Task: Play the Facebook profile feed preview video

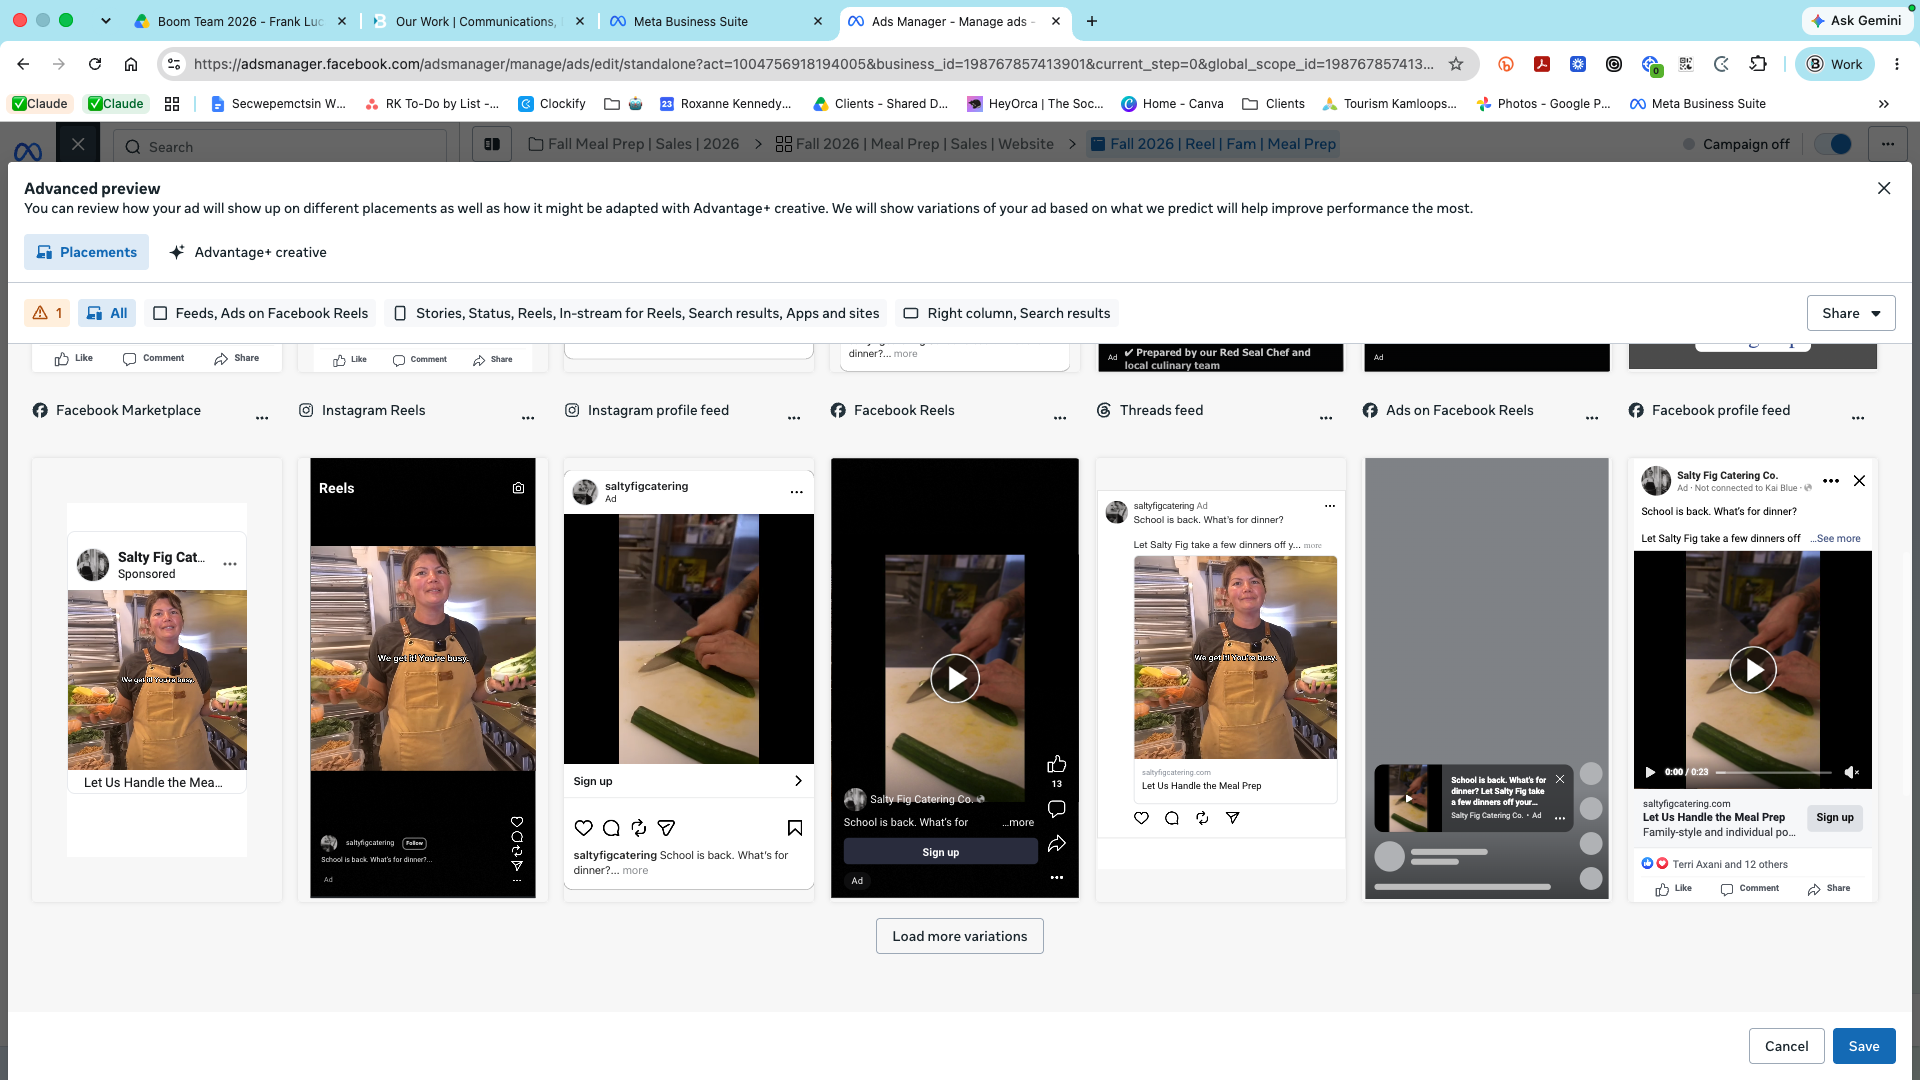Action: click(1753, 670)
